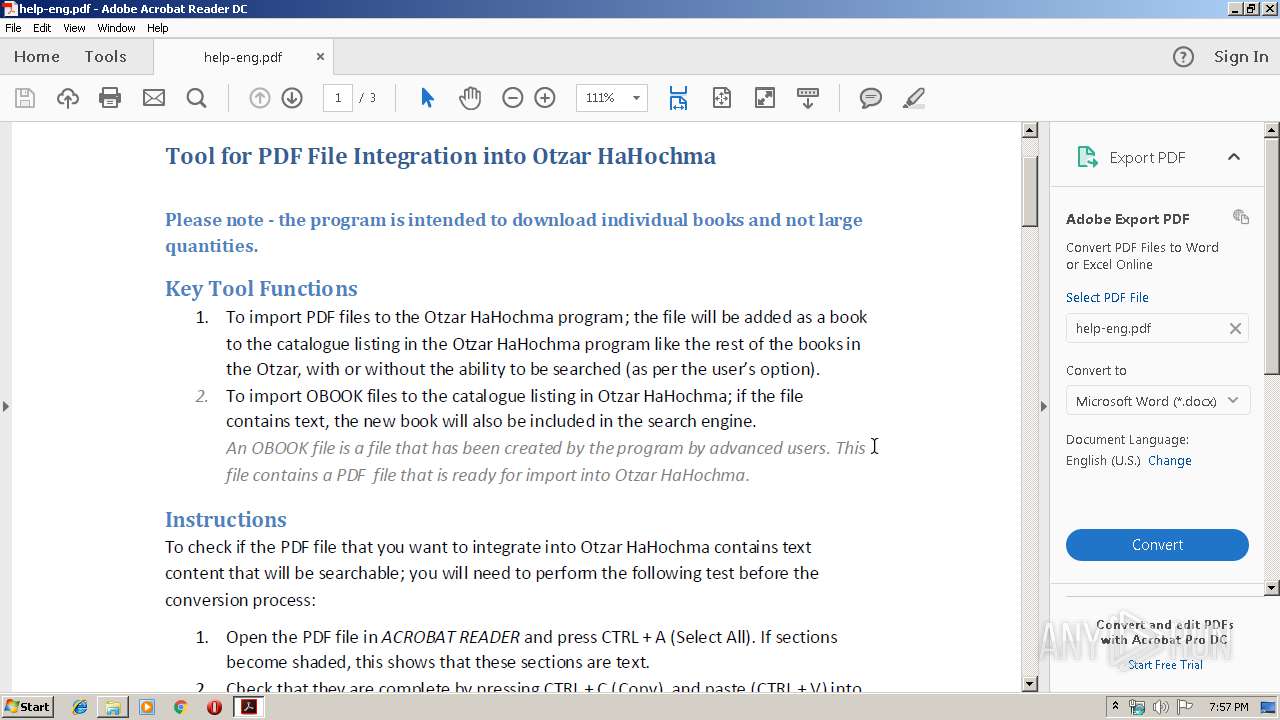Send file by email envelope icon
Screen dimensions: 1280x720
(x=153, y=98)
